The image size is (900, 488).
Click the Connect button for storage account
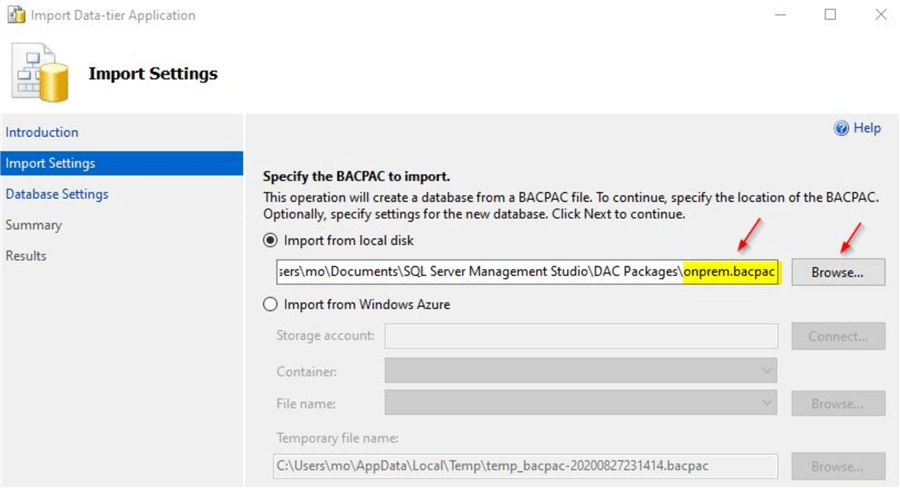(838, 336)
